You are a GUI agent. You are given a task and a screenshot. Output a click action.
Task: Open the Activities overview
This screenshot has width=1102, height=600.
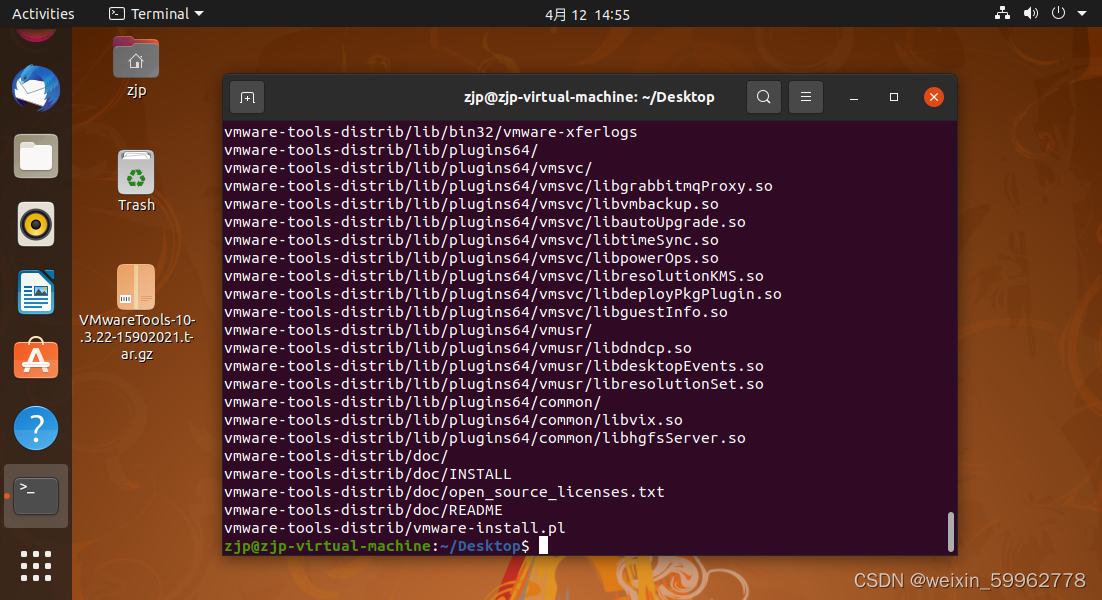pos(43,14)
